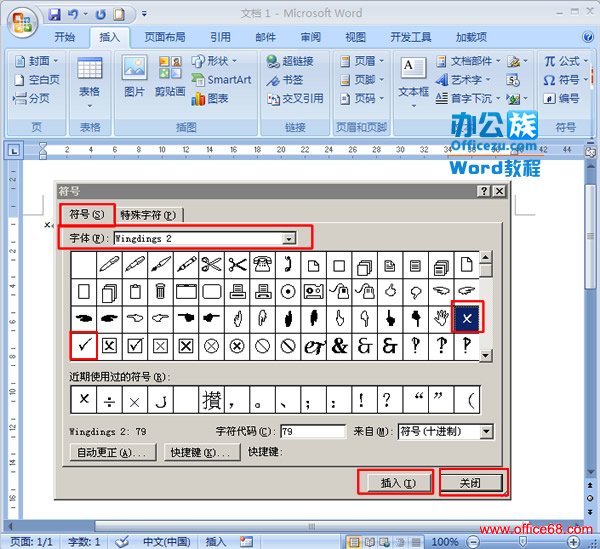Image resolution: width=600 pixels, height=549 pixels.
Task: Click the Redo icon in Quick Access
Action: 101,15
